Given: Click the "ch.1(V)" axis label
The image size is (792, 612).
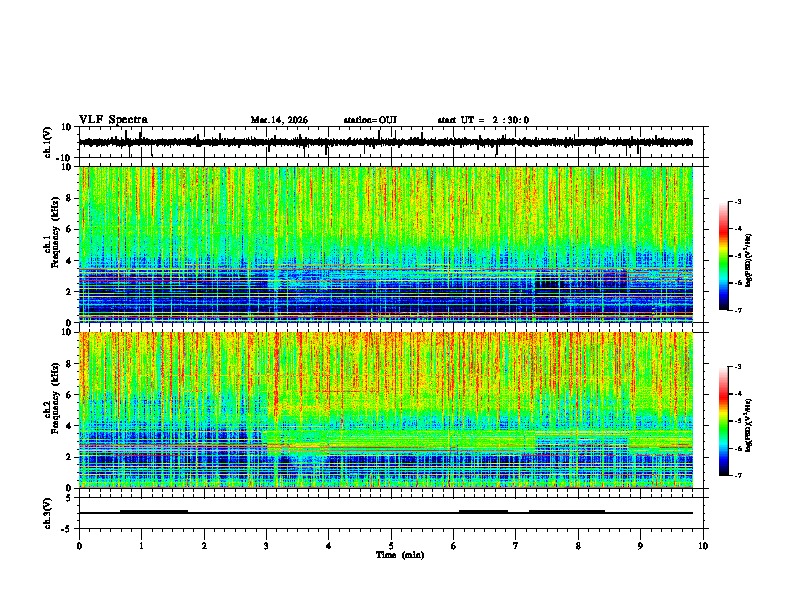Looking at the screenshot, I should [x=48, y=142].
